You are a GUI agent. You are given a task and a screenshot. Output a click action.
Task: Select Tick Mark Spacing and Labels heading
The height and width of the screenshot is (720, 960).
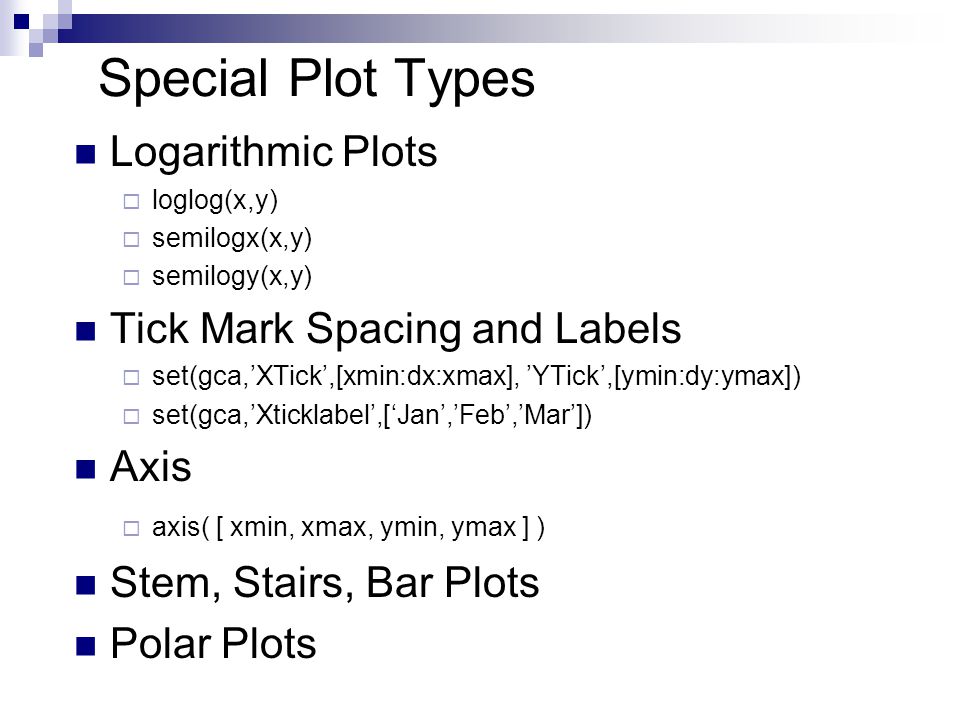click(x=396, y=329)
